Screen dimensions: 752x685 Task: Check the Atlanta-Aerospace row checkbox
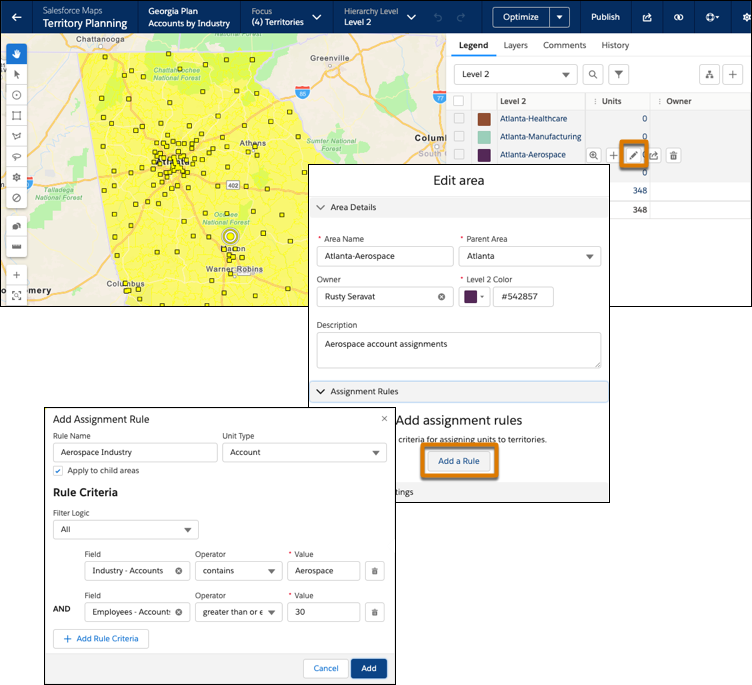pos(459,154)
